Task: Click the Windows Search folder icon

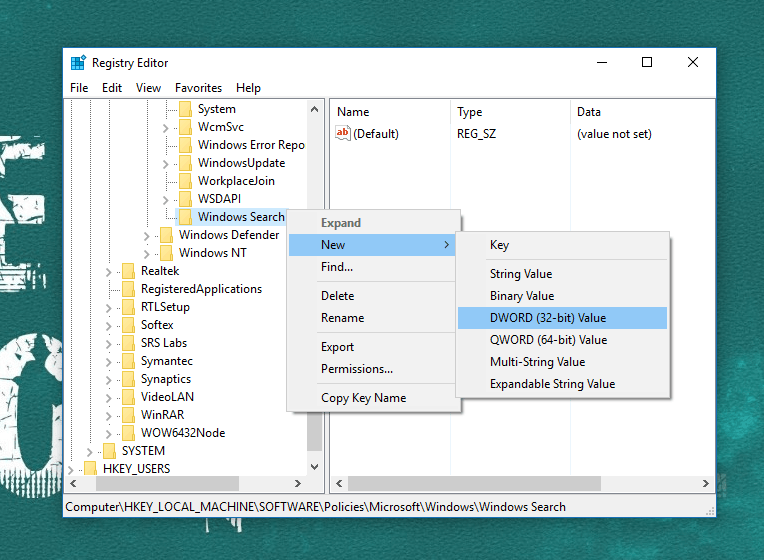Action: pos(185,217)
